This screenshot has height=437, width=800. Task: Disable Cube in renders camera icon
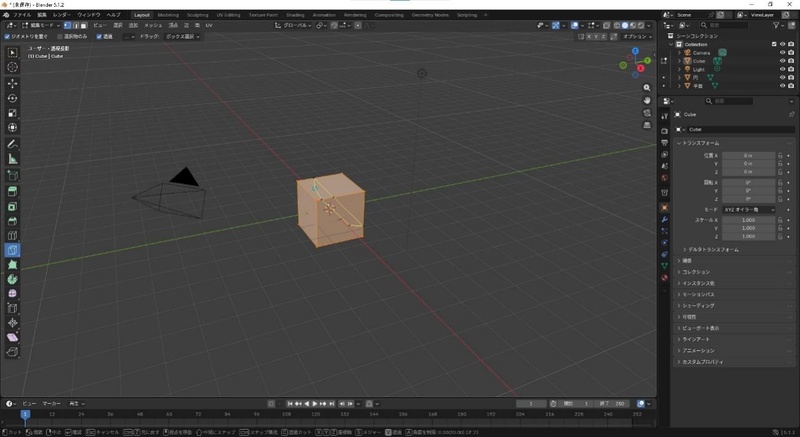(791, 61)
